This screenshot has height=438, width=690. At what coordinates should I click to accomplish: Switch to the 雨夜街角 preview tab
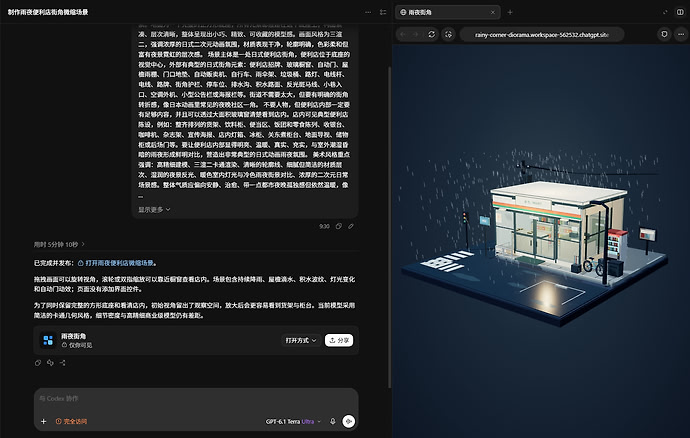click(448, 12)
